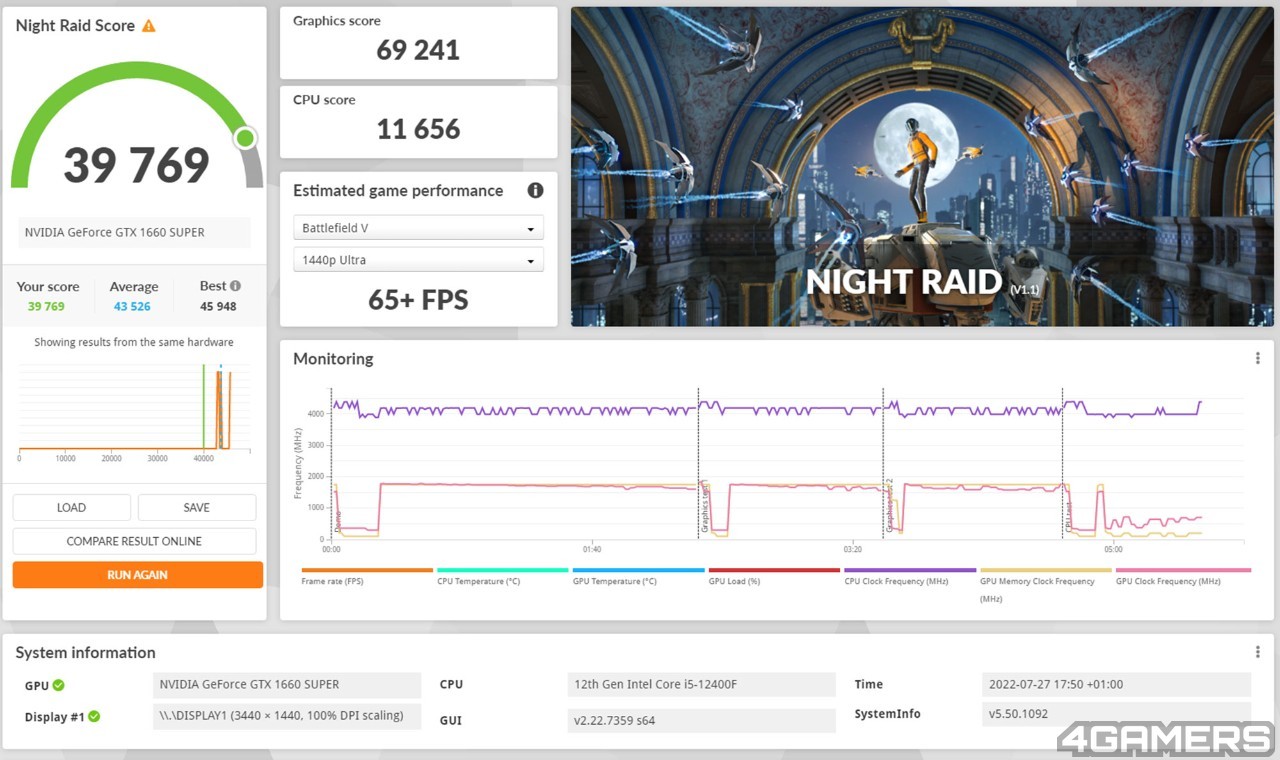Click the 65+ FPS estimate text
The width and height of the screenshot is (1280, 760).
coord(418,299)
